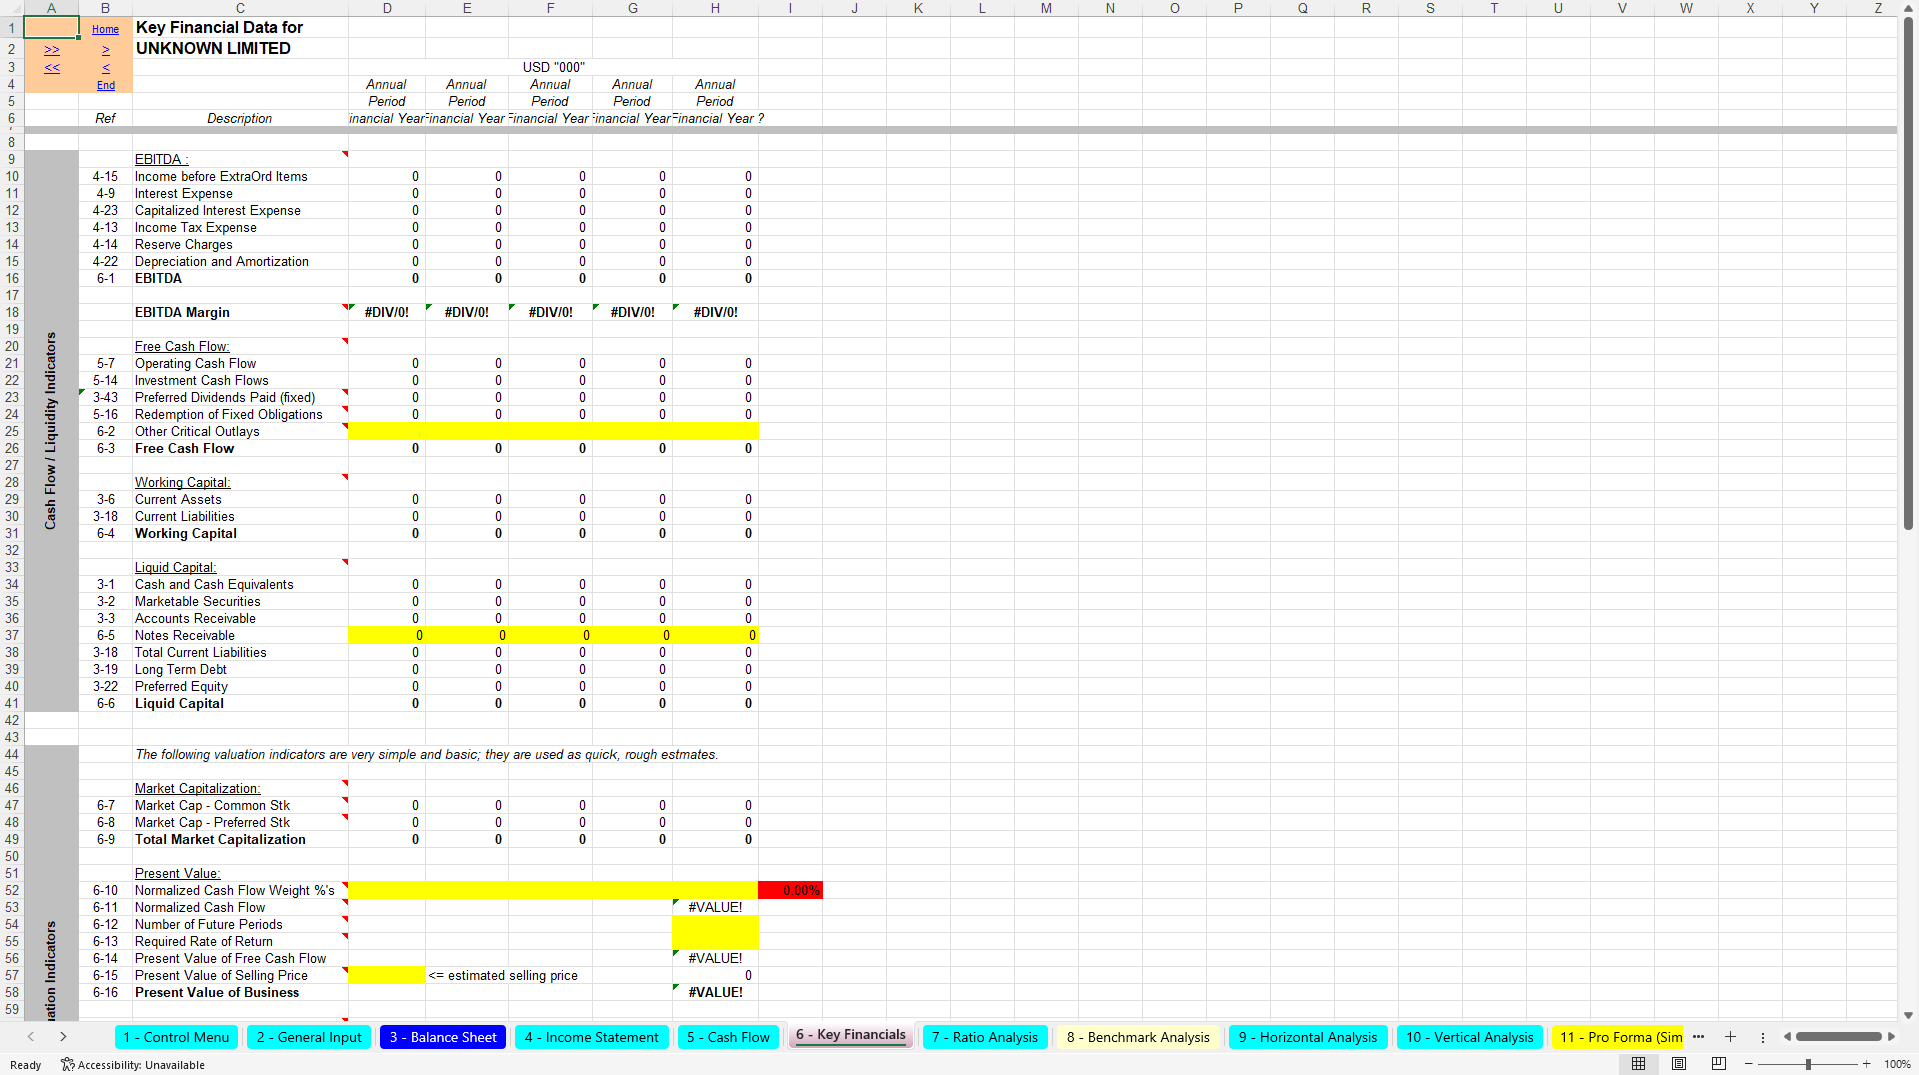Add a new sheet with plus icon

(x=1730, y=1037)
